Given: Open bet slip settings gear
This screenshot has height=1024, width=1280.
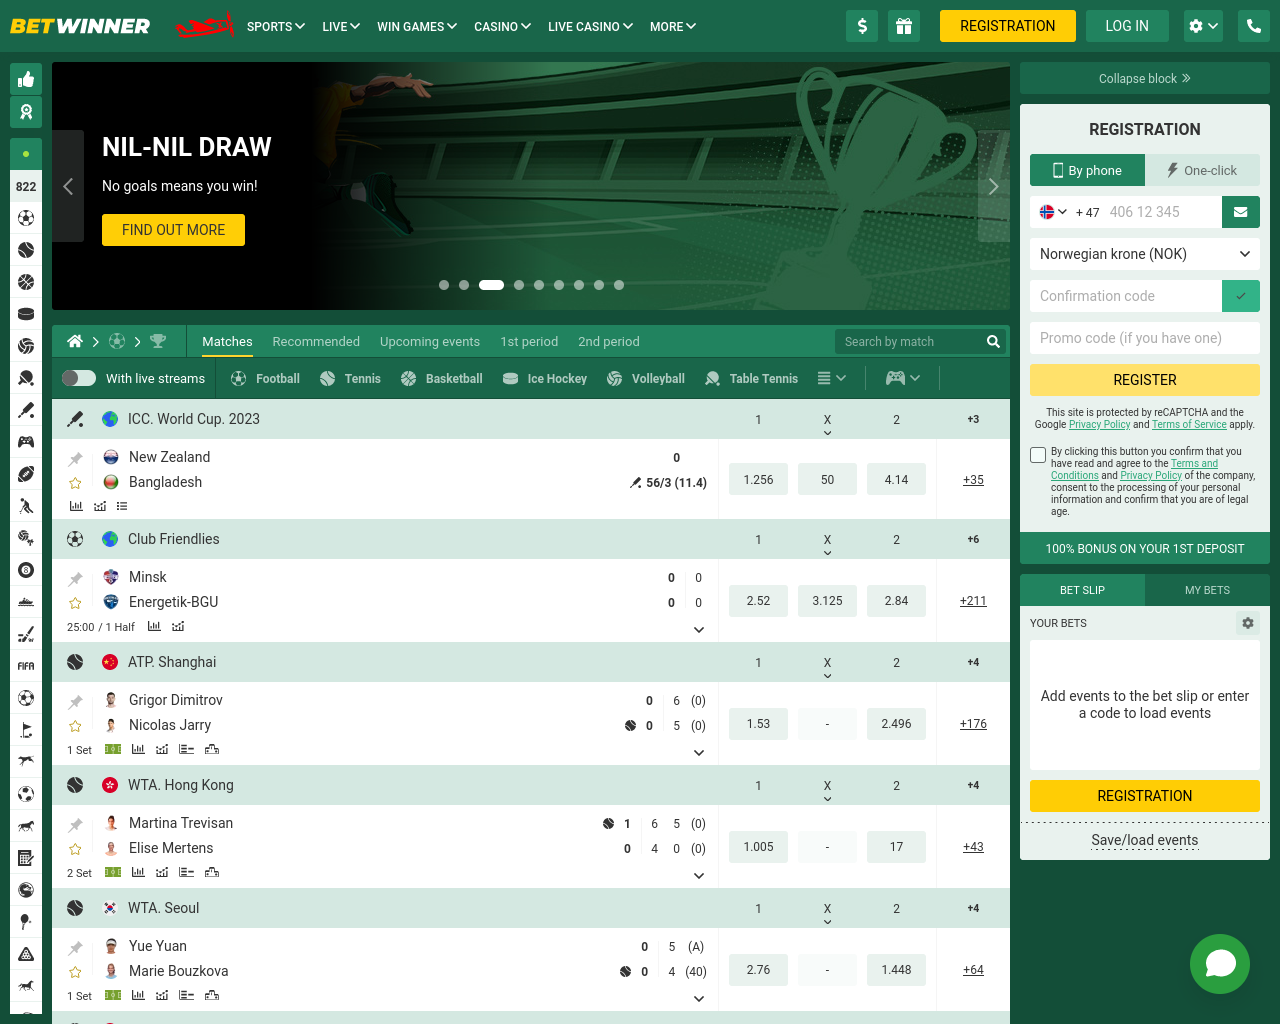Looking at the screenshot, I should tap(1248, 623).
